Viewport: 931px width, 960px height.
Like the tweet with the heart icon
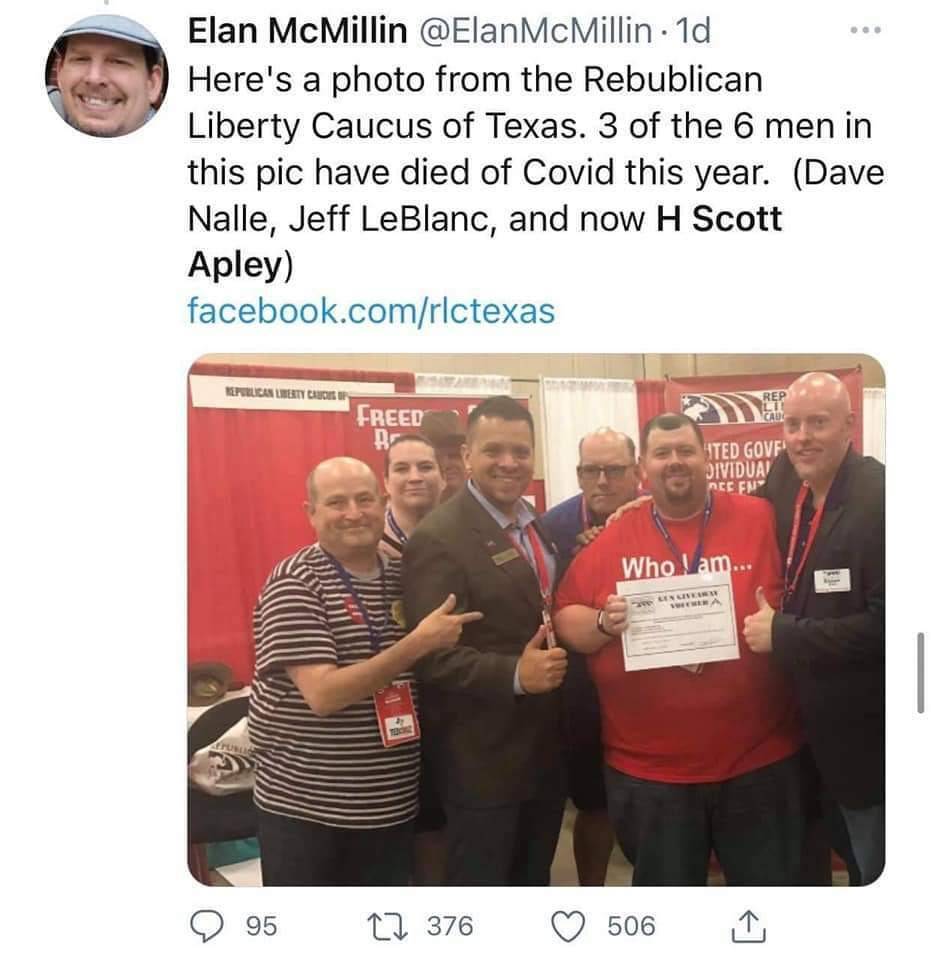click(569, 926)
